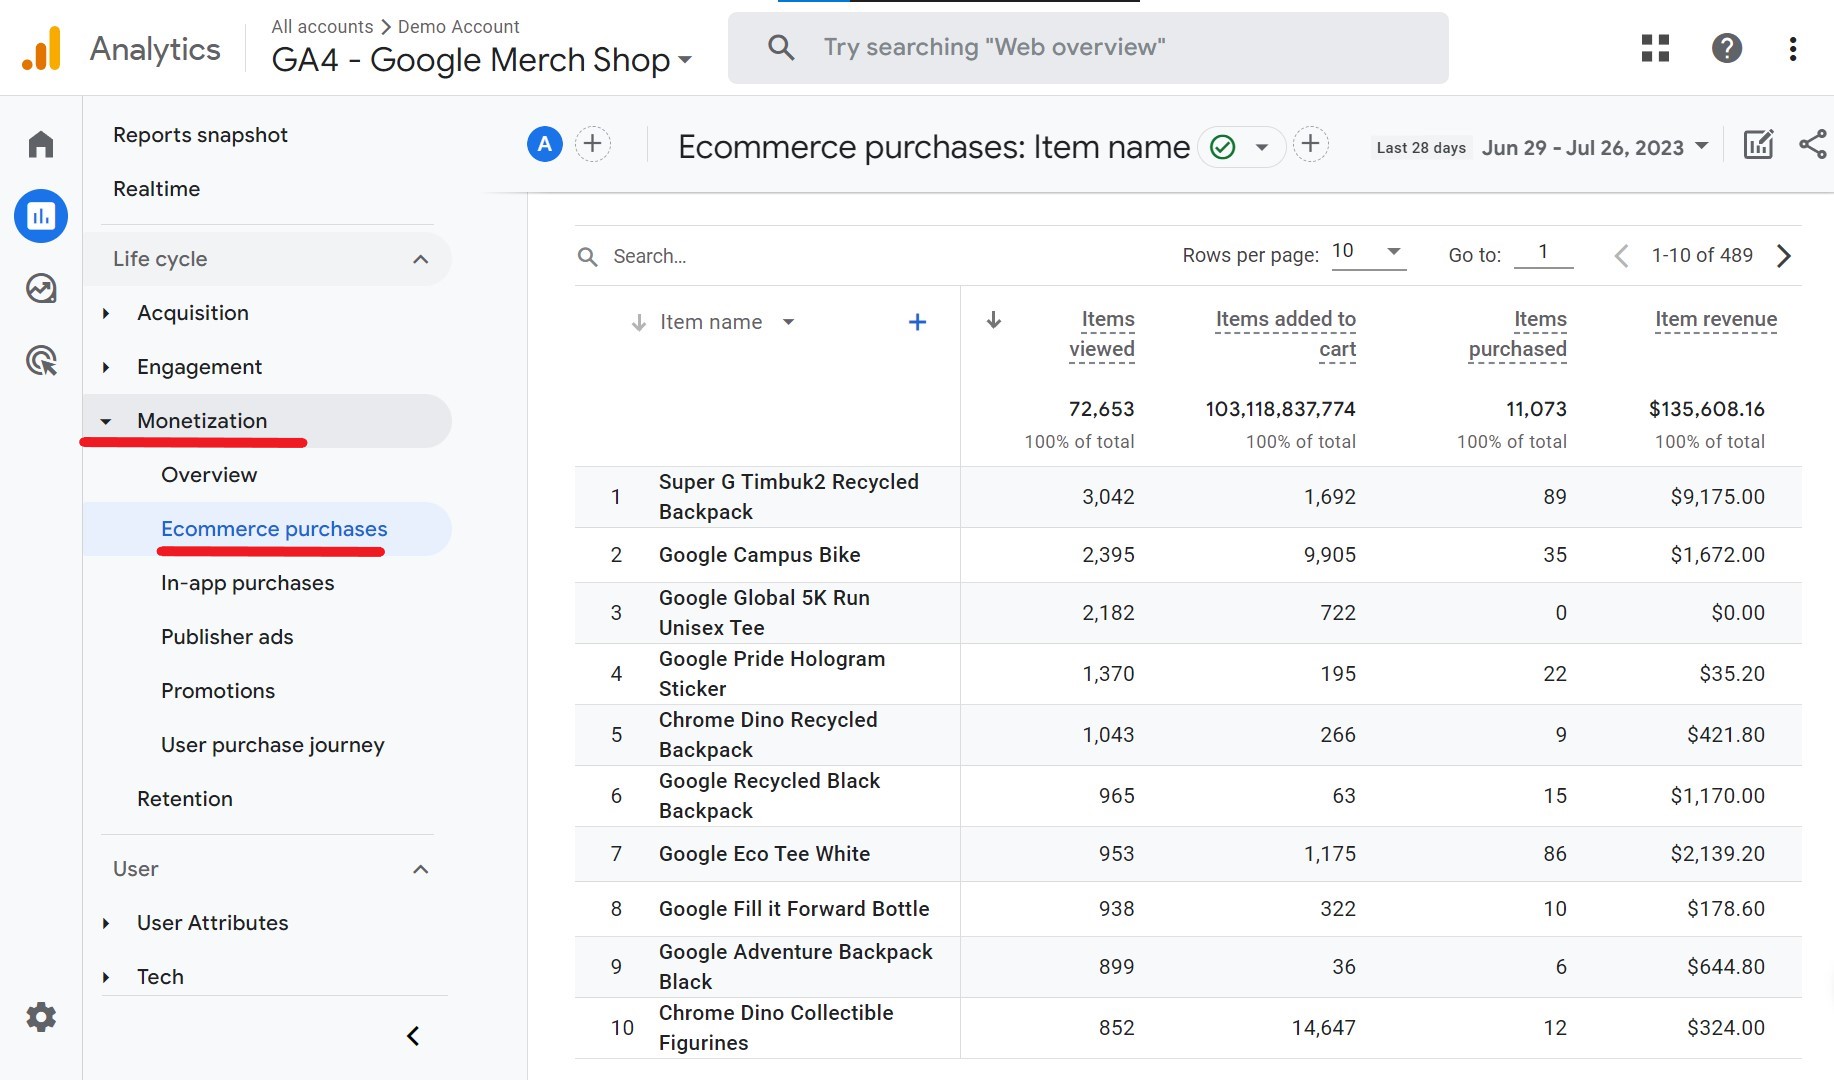Open the Advertising icon in left rail
Image resolution: width=1834 pixels, height=1080 pixels.
[41, 360]
